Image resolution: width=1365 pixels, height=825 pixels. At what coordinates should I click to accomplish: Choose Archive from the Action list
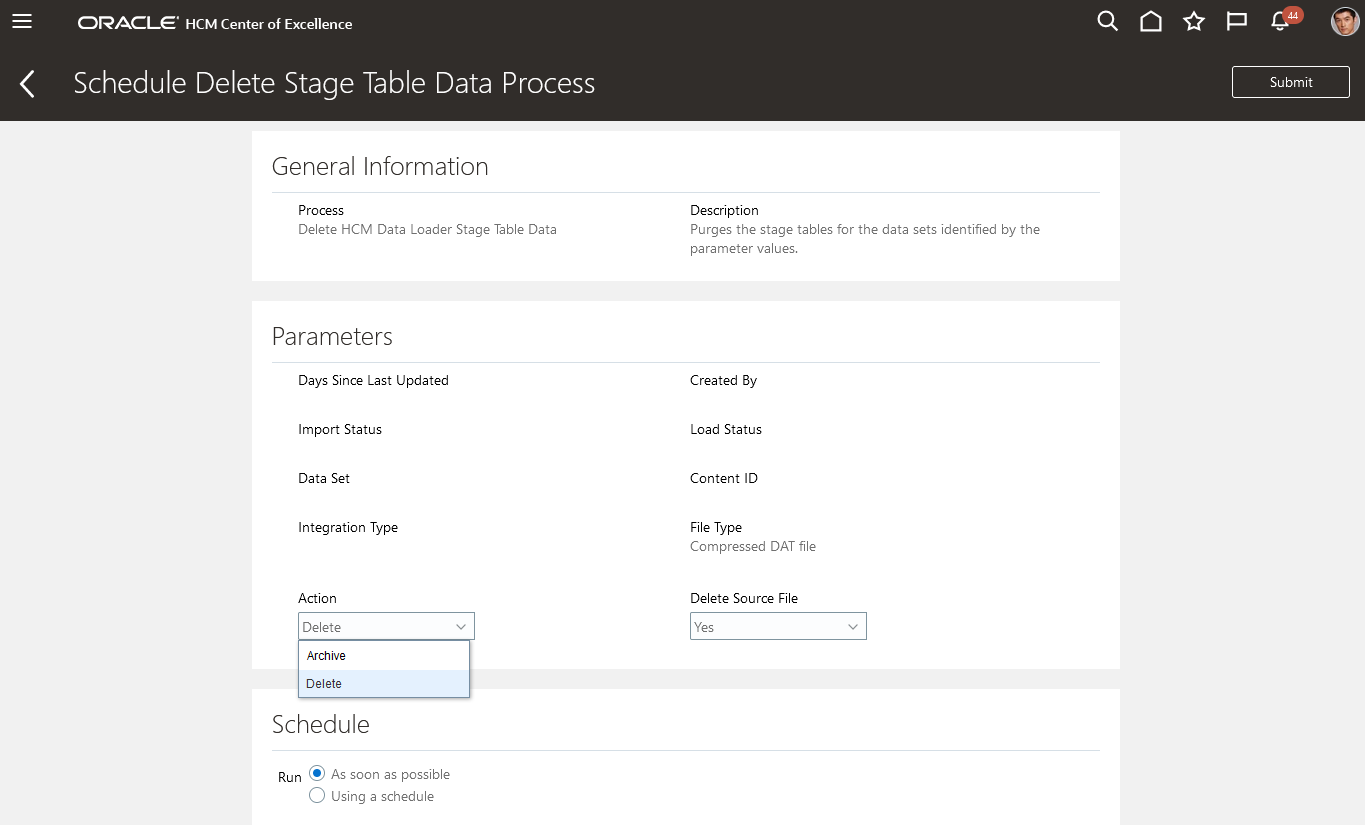click(x=326, y=656)
